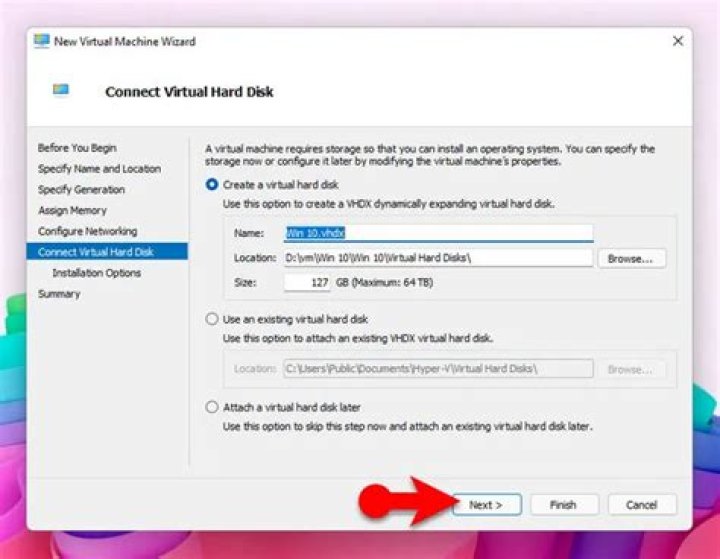Screen dimensions: 720x559
Task: Click the Name: label
Action: [x=249, y=233]
